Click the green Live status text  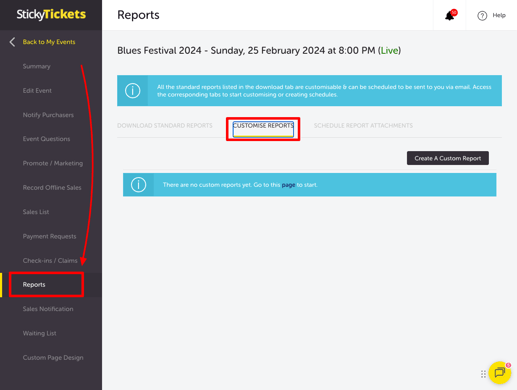point(389,51)
